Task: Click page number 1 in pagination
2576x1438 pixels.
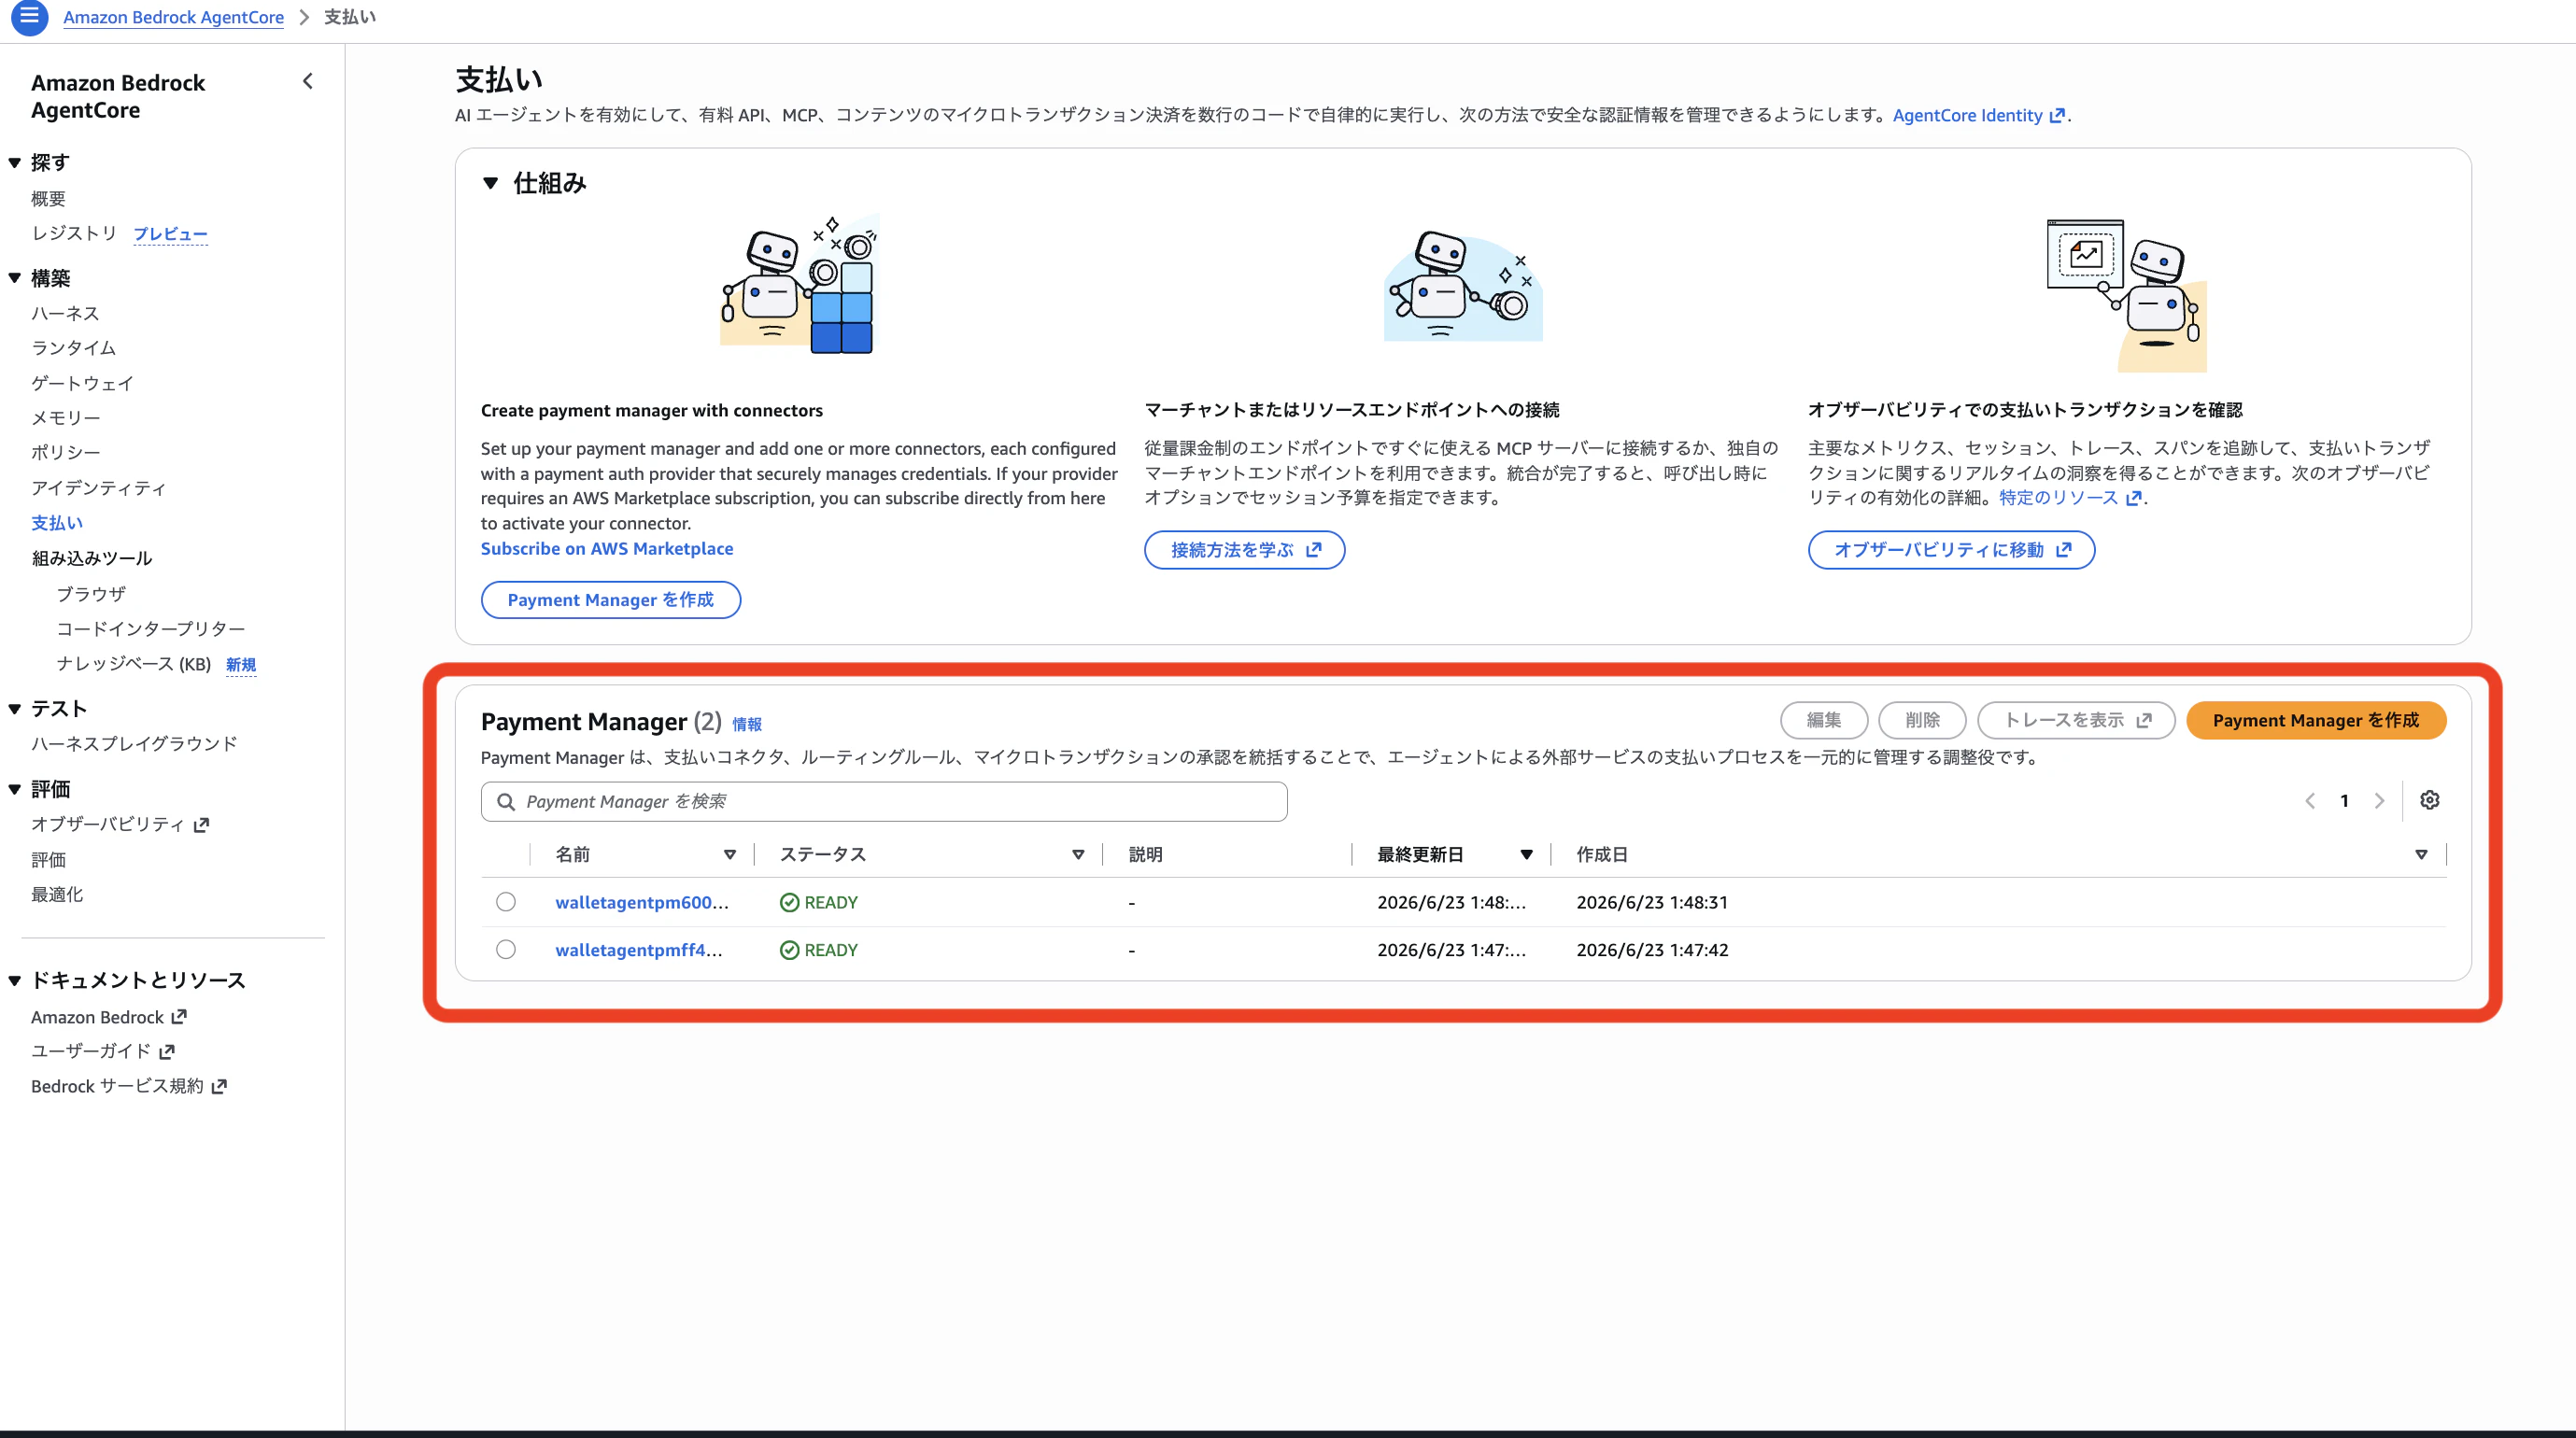Action: pos(2344,801)
